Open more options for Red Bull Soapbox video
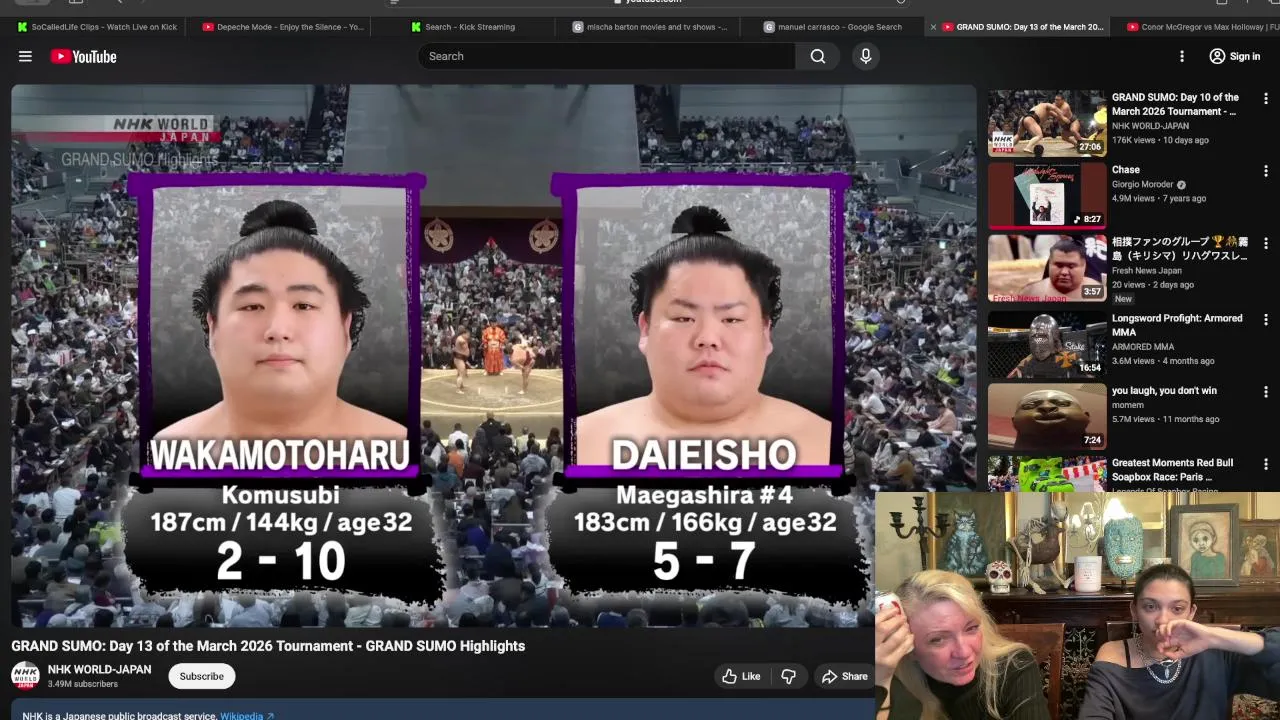Viewport: 1280px width, 720px height. 1265,464
